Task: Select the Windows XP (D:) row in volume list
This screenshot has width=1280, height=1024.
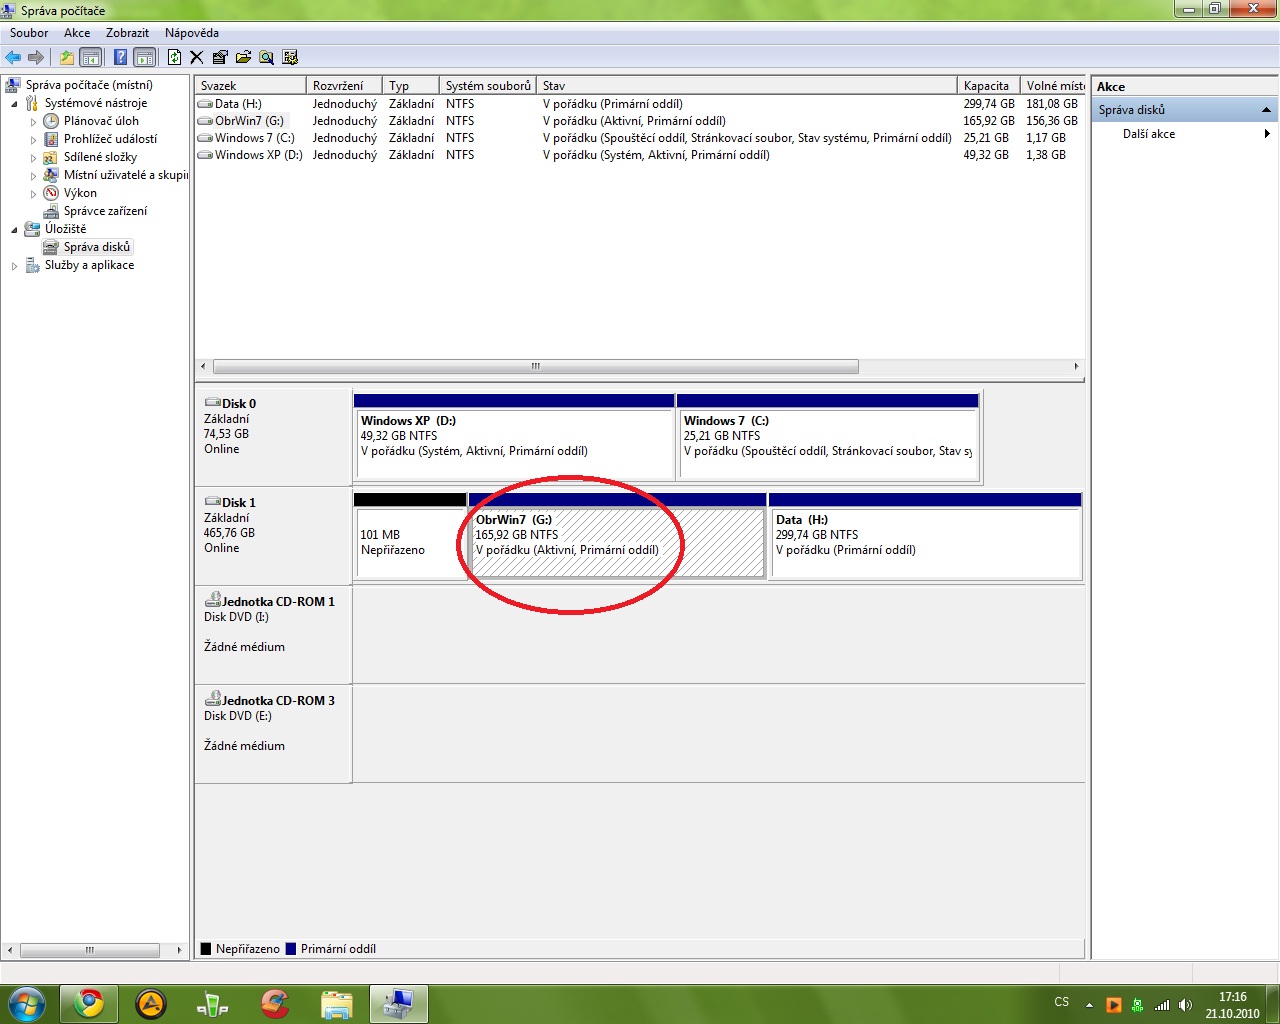Action: (x=640, y=155)
